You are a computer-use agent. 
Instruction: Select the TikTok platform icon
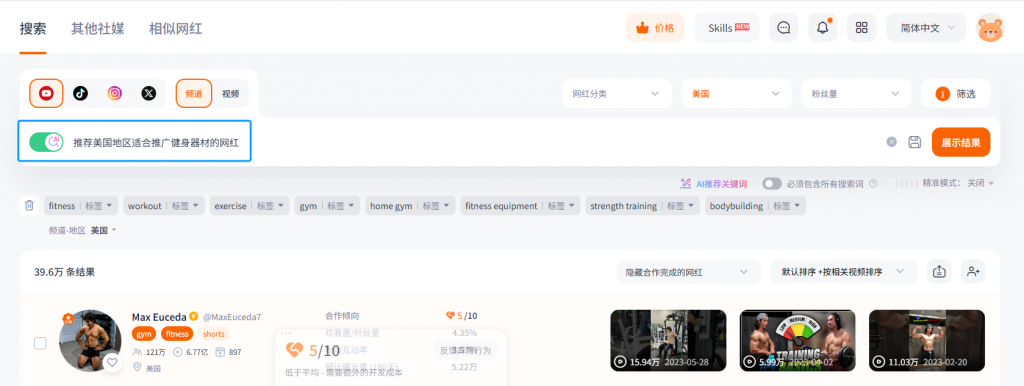click(x=80, y=93)
